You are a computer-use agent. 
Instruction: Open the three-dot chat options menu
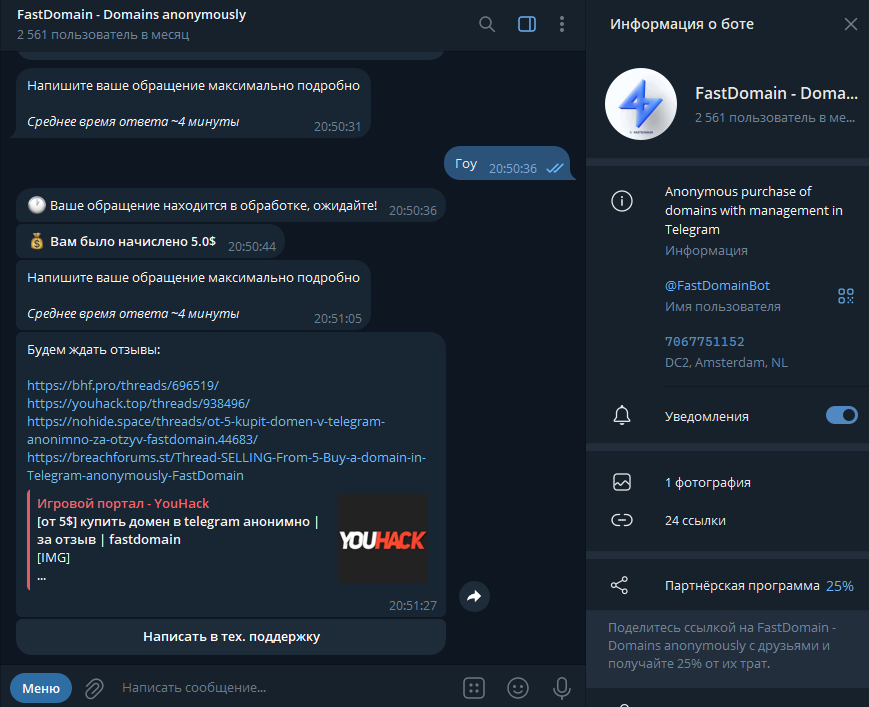tap(562, 24)
